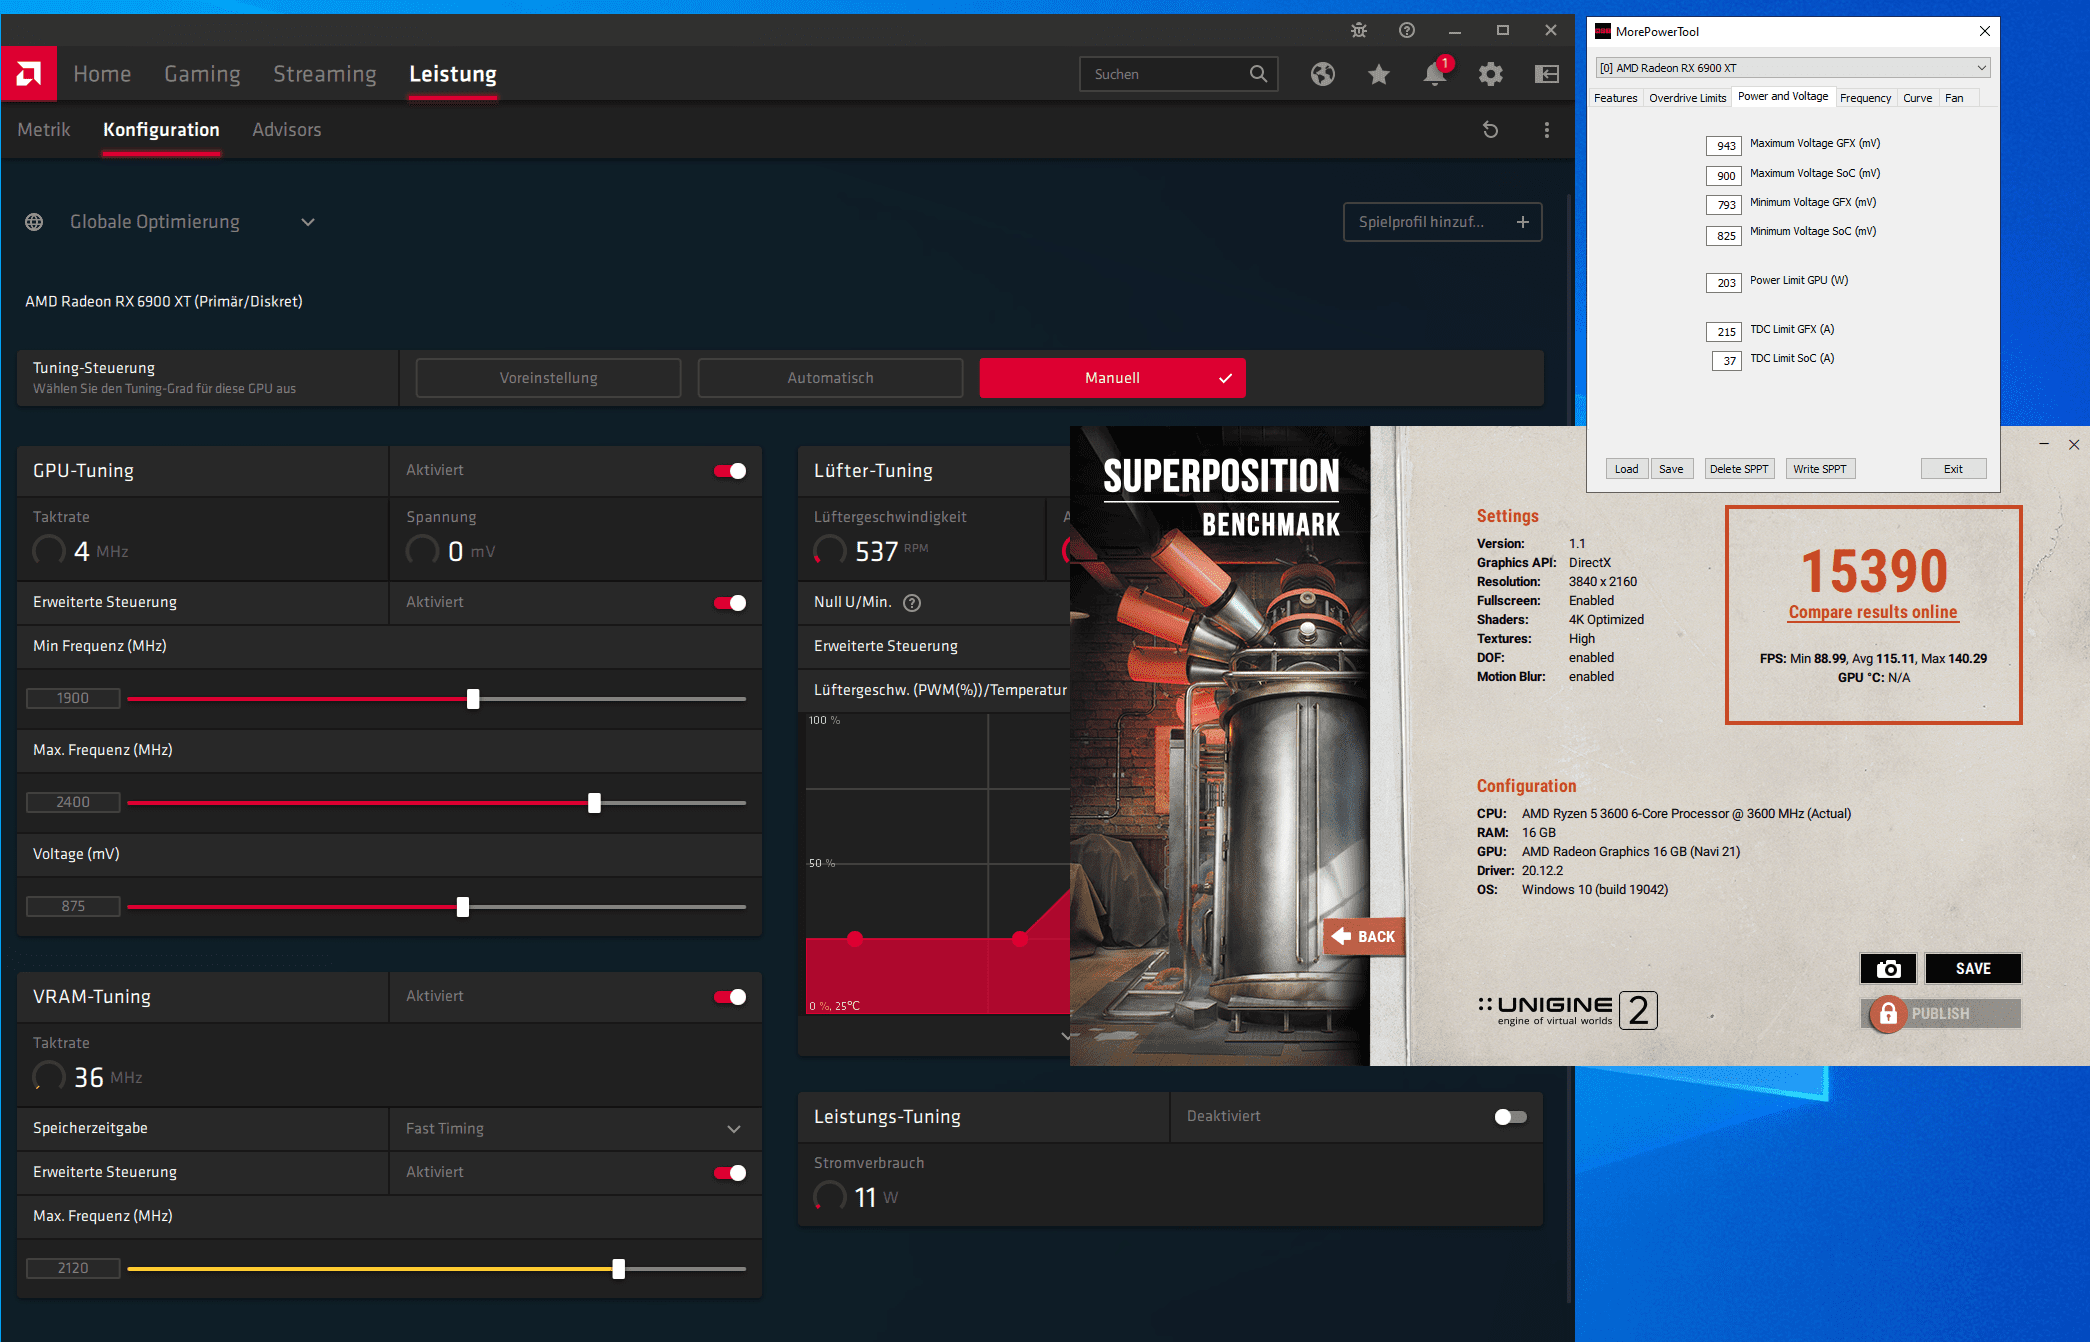Click the PUBLISH button in Superposition
The height and width of the screenshot is (1342, 2090).
pos(1941,1014)
